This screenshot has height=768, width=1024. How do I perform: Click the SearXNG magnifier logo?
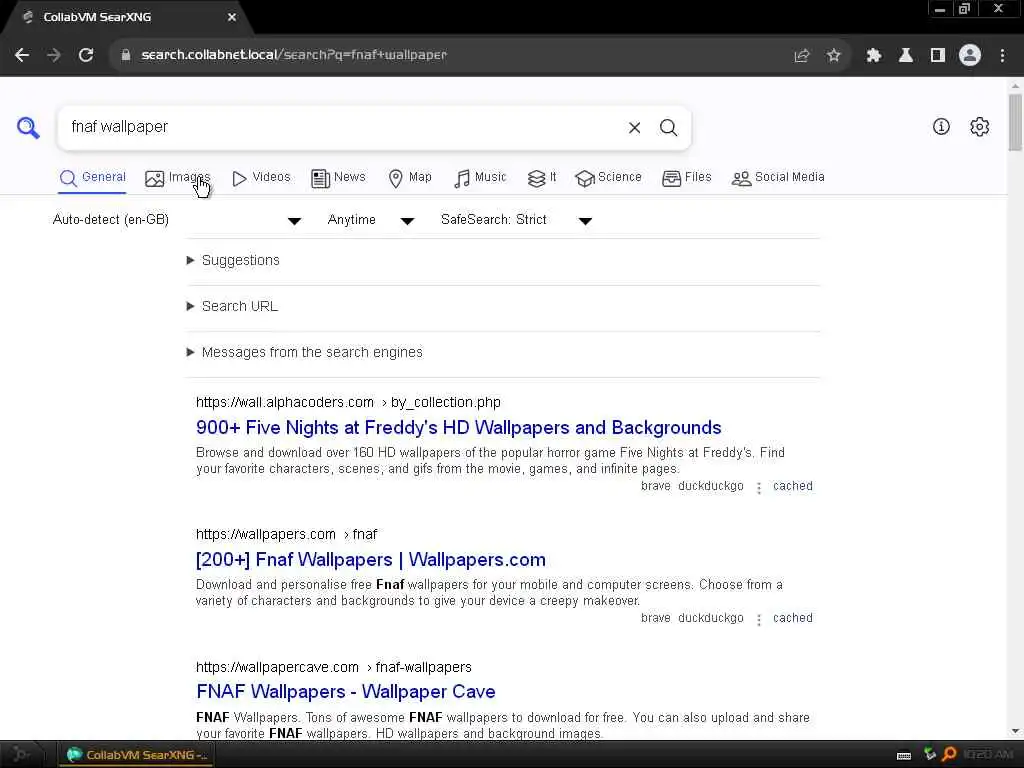pyautogui.click(x=28, y=127)
